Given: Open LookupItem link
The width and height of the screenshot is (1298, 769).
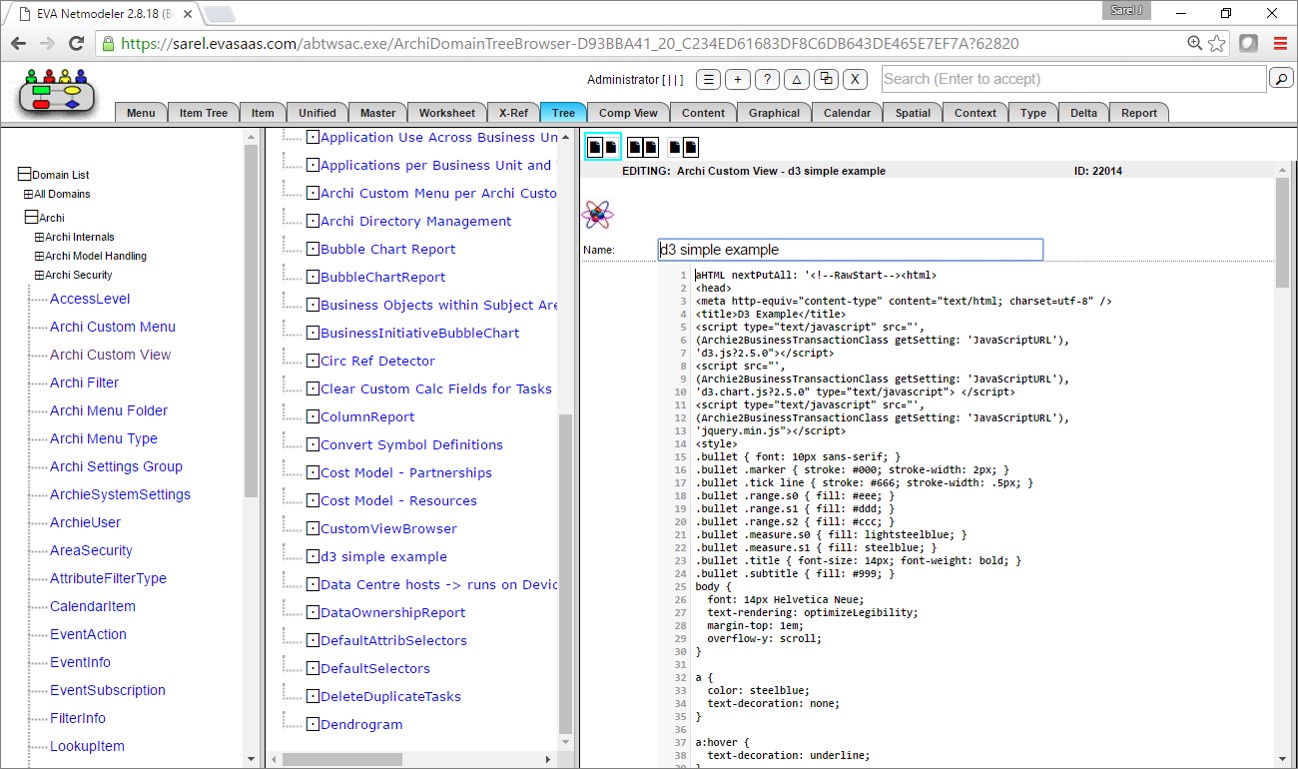Looking at the screenshot, I should [87, 747].
